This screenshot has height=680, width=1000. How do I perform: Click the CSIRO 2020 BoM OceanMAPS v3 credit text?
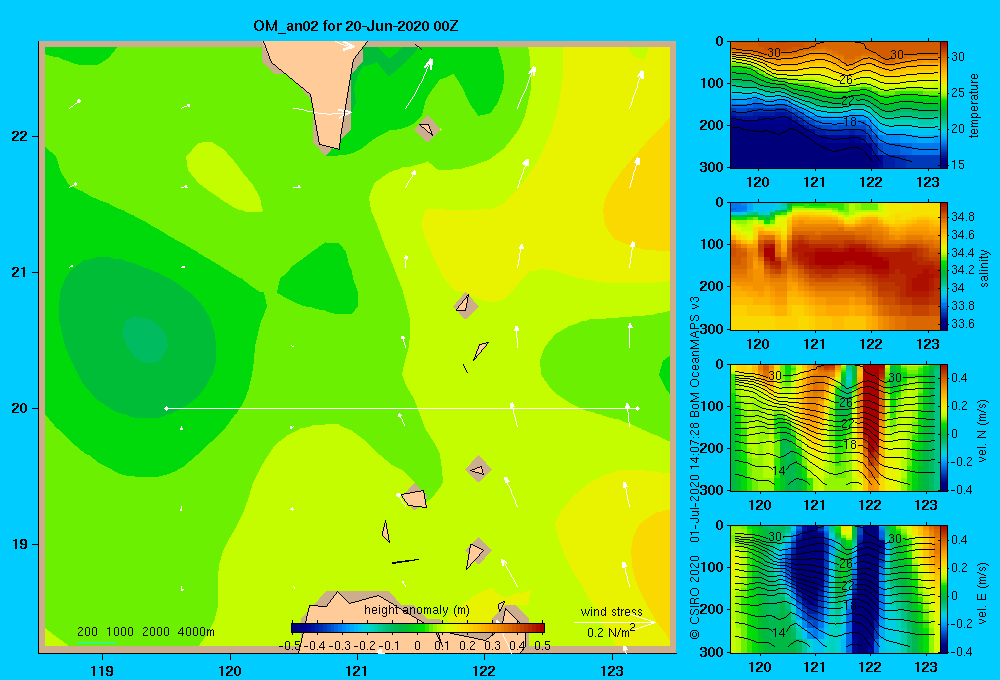click(x=695, y=468)
